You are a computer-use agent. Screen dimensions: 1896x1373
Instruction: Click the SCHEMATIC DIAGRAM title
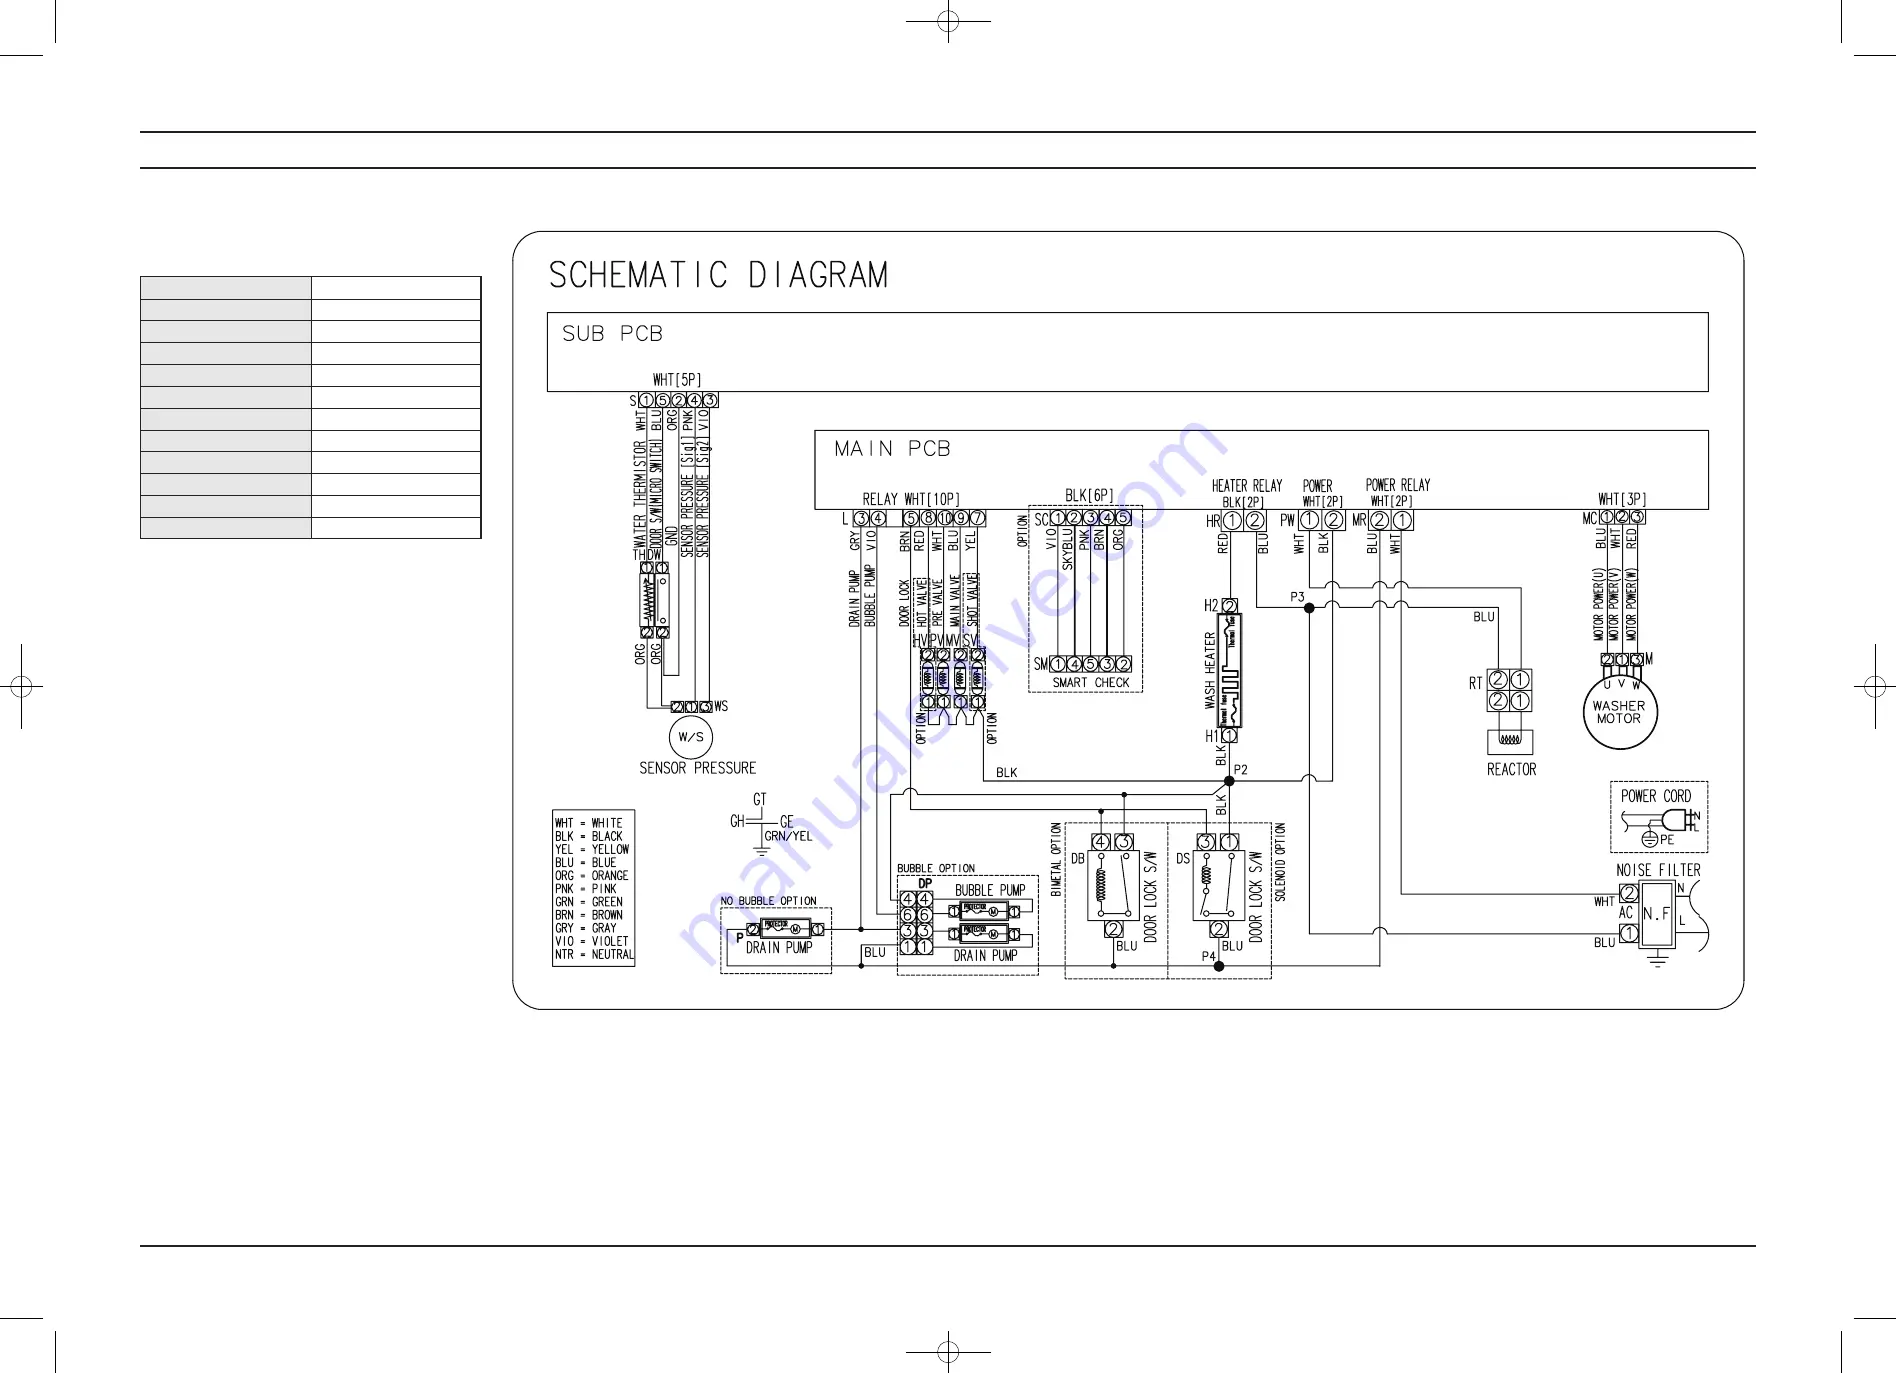718,275
